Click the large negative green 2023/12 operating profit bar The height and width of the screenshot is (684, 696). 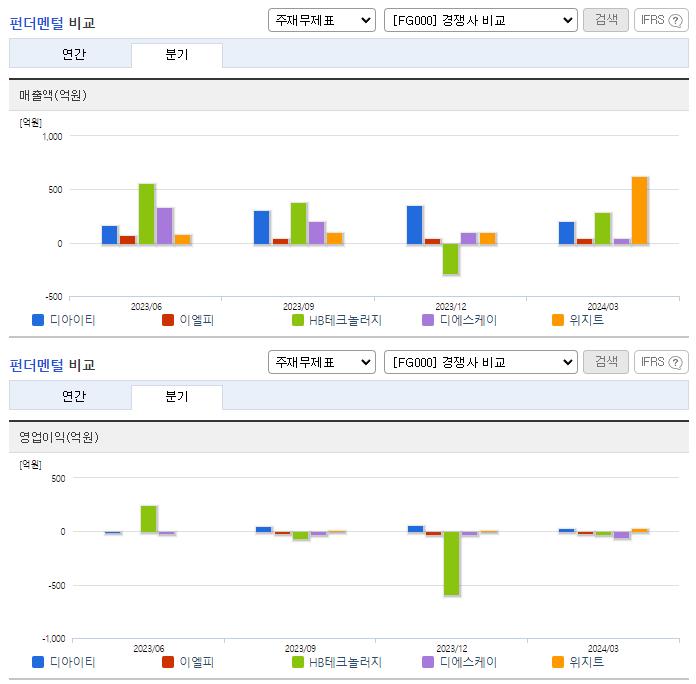click(452, 563)
